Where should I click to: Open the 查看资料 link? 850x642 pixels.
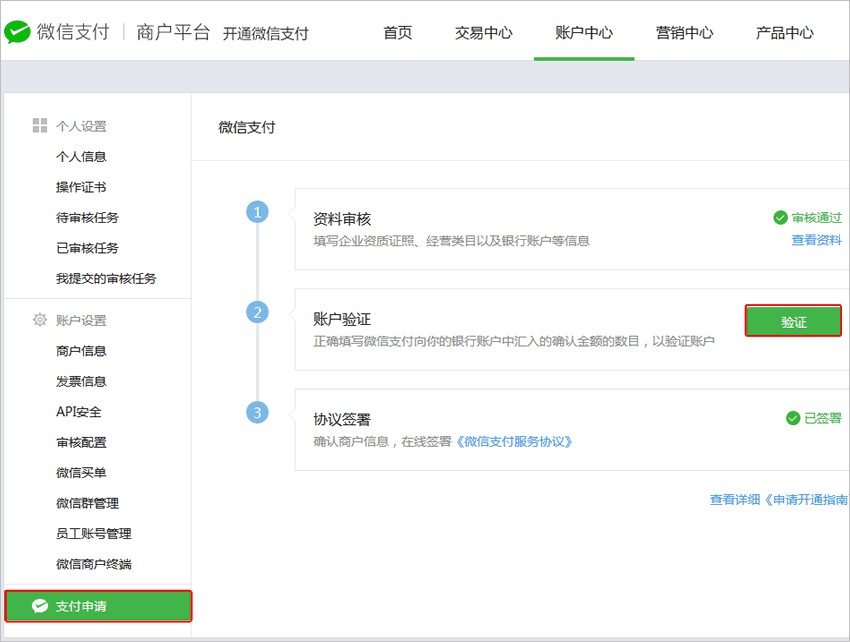[816, 240]
